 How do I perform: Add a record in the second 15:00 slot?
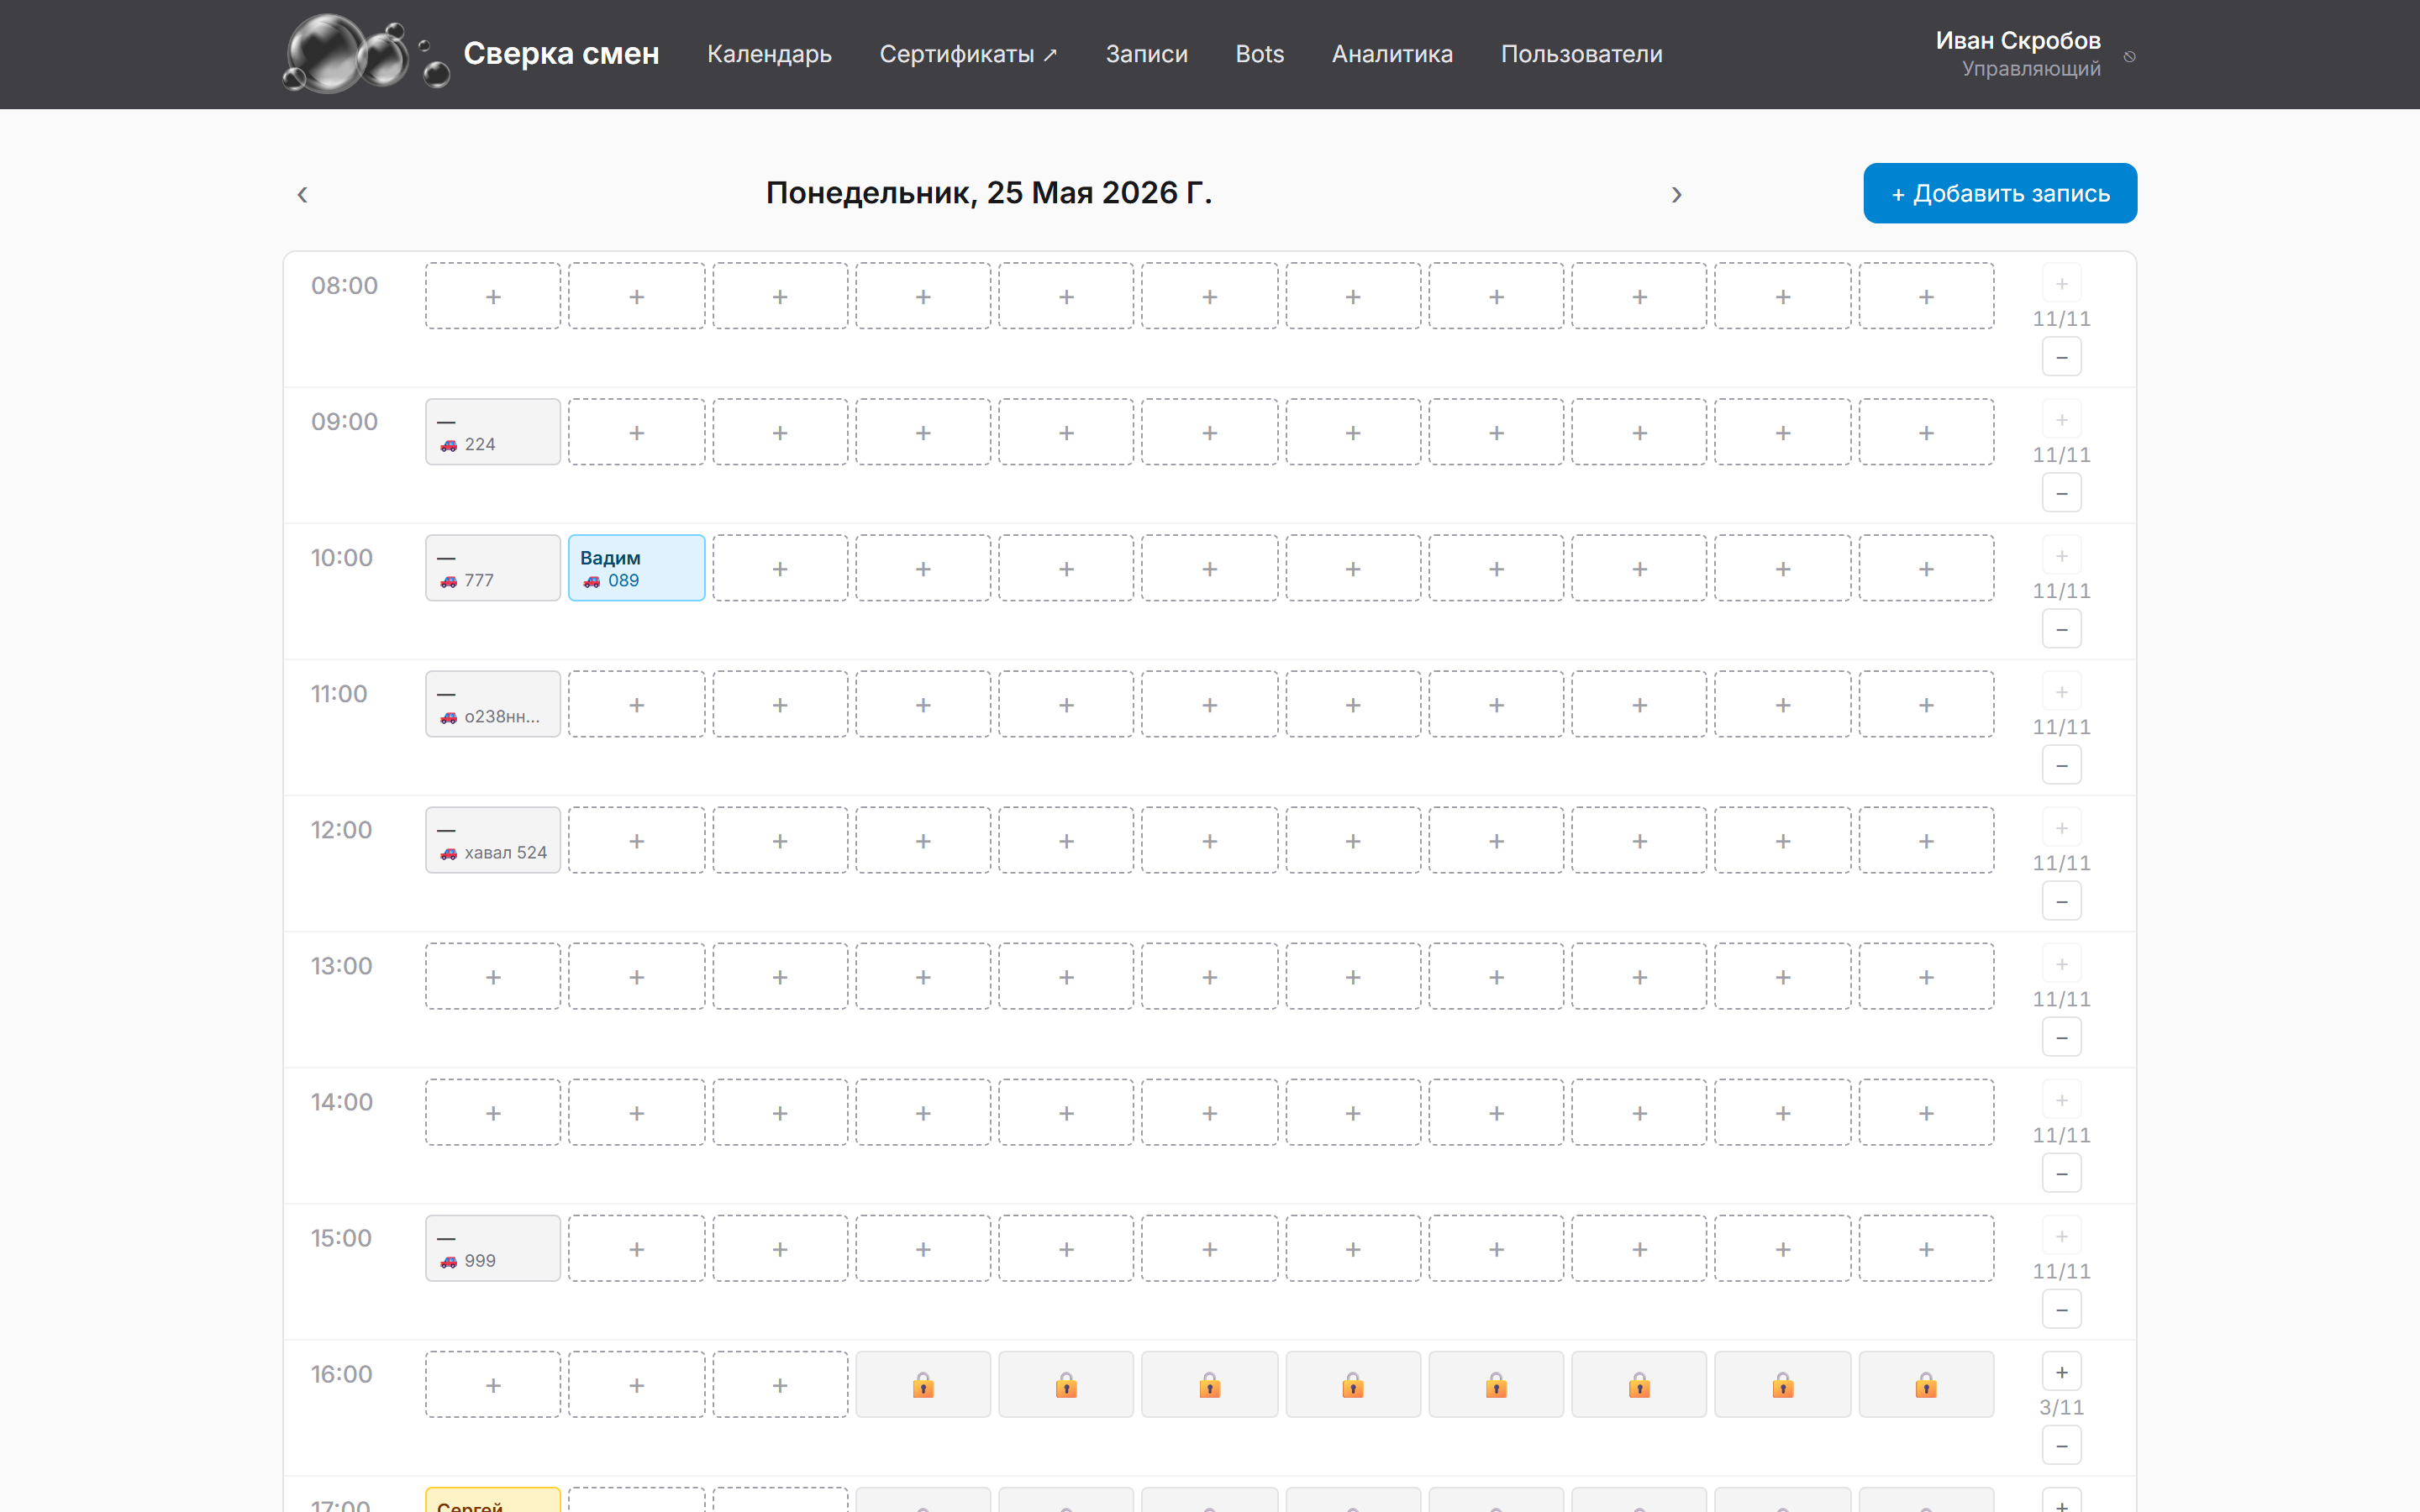(x=636, y=1248)
